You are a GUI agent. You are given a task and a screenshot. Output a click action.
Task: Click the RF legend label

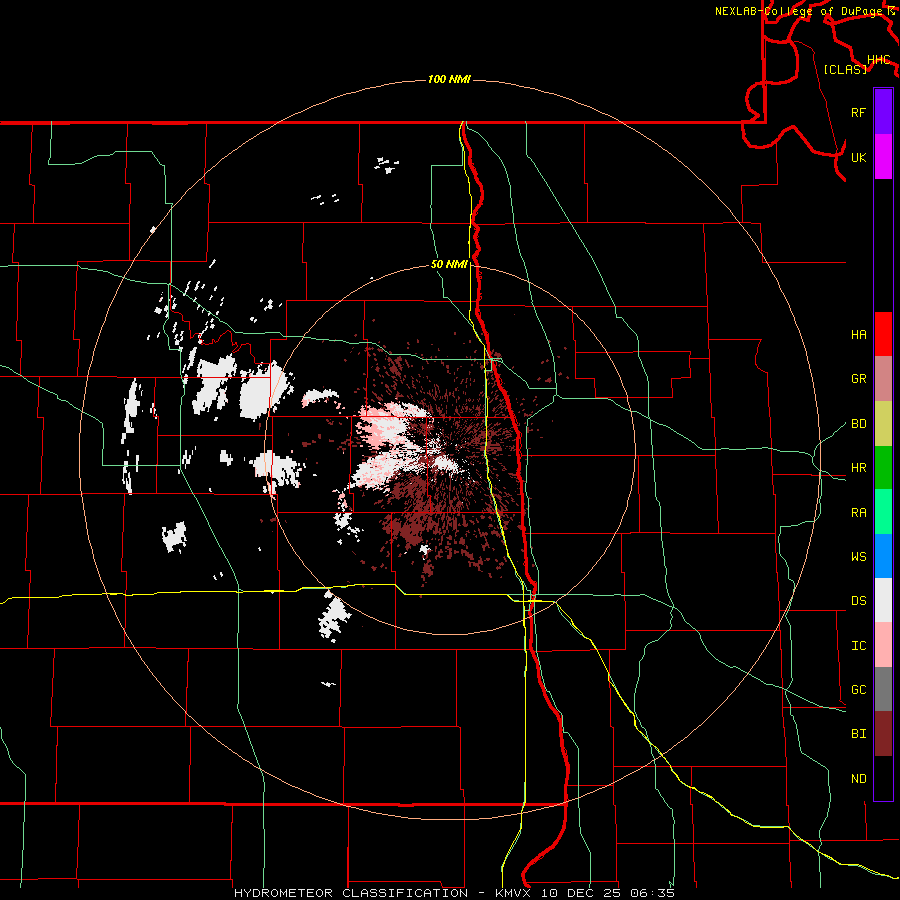858,112
